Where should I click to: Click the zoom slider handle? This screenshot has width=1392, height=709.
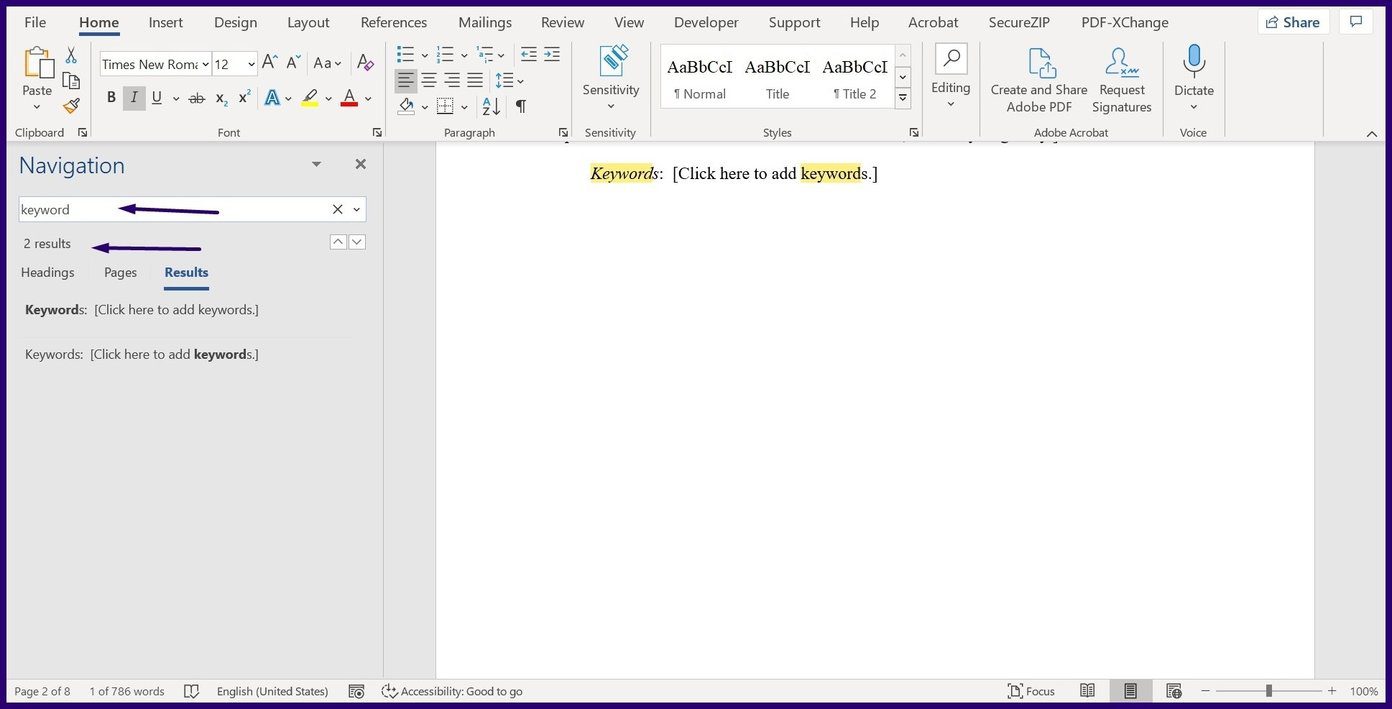coord(1268,691)
